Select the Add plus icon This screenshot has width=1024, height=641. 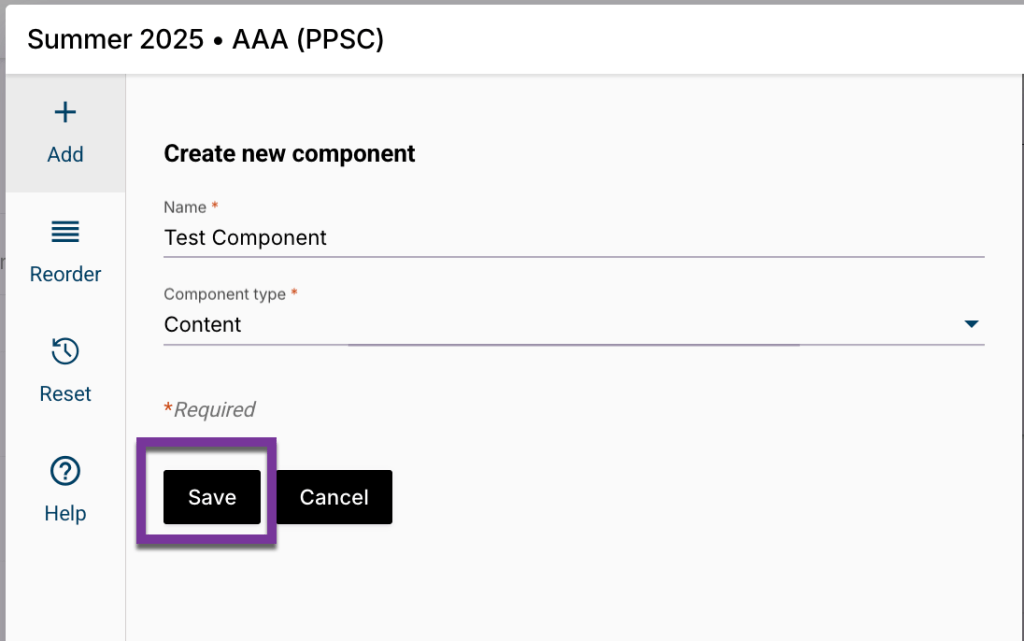[65, 112]
